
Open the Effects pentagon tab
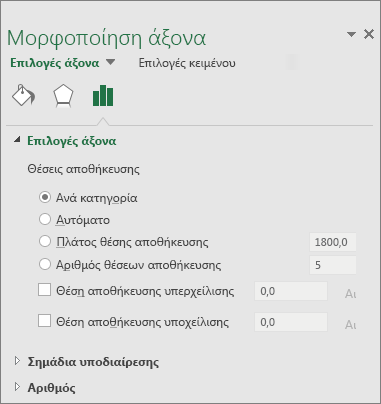pos(63,96)
